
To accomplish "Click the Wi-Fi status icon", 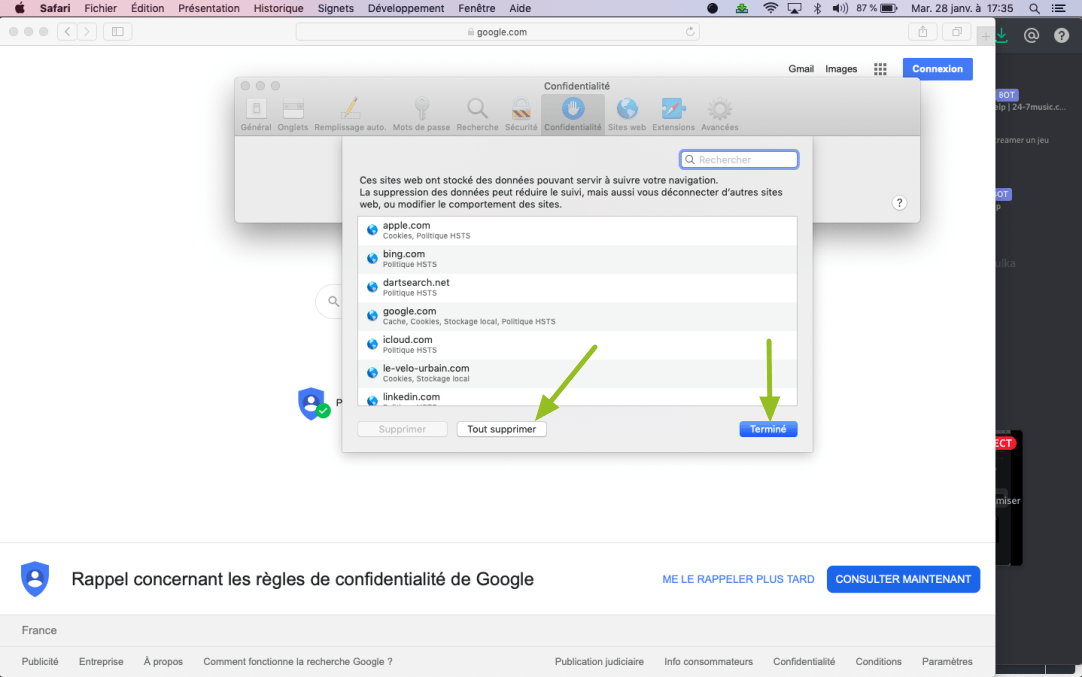I will click(771, 8).
